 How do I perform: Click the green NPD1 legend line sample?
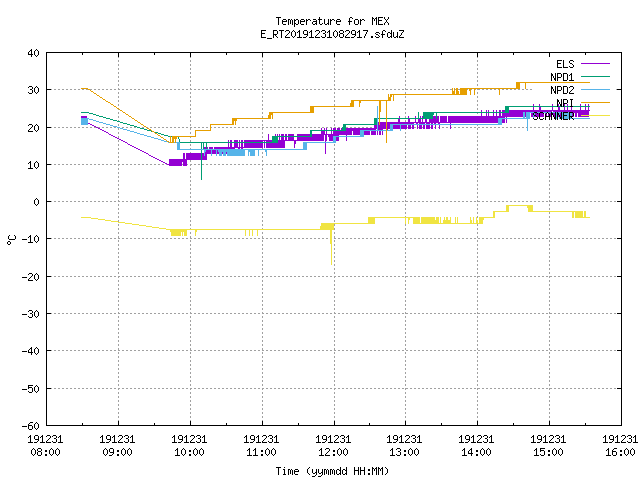pos(595,76)
